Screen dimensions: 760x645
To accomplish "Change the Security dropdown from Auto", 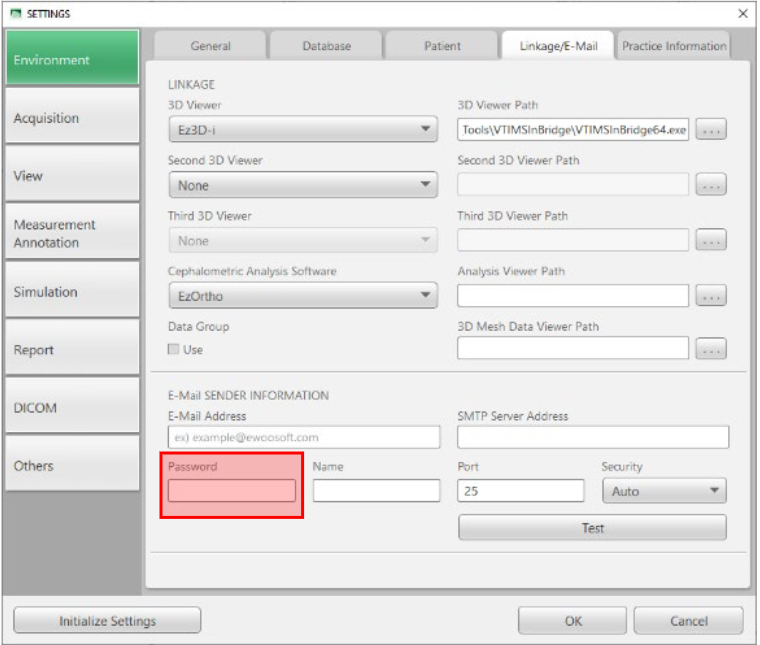I will (x=664, y=491).
